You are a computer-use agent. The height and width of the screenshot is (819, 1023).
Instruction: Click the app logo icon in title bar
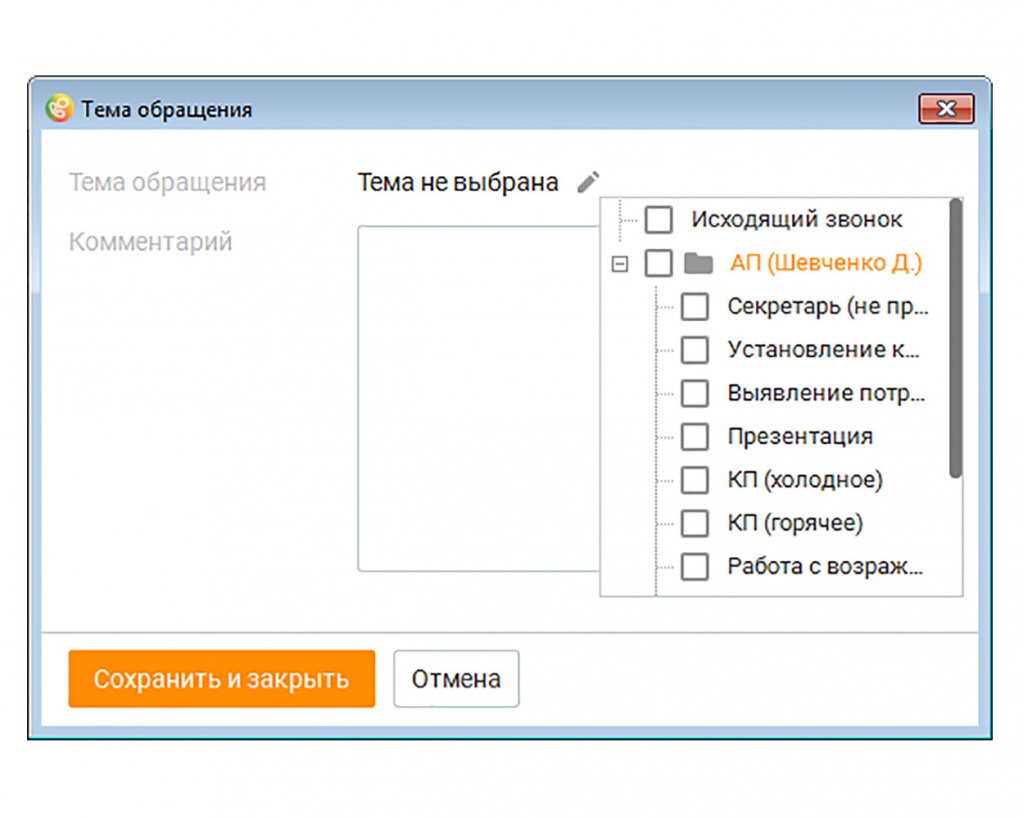click(x=60, y=109)
